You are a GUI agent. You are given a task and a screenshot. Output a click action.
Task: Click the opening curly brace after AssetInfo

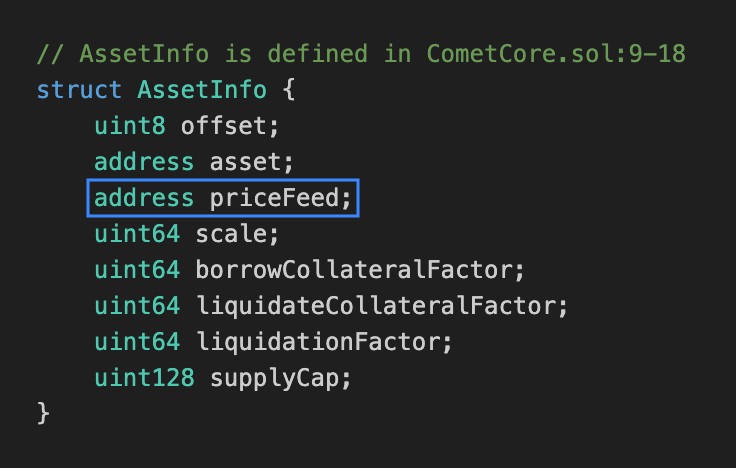[x=289, y=90]
